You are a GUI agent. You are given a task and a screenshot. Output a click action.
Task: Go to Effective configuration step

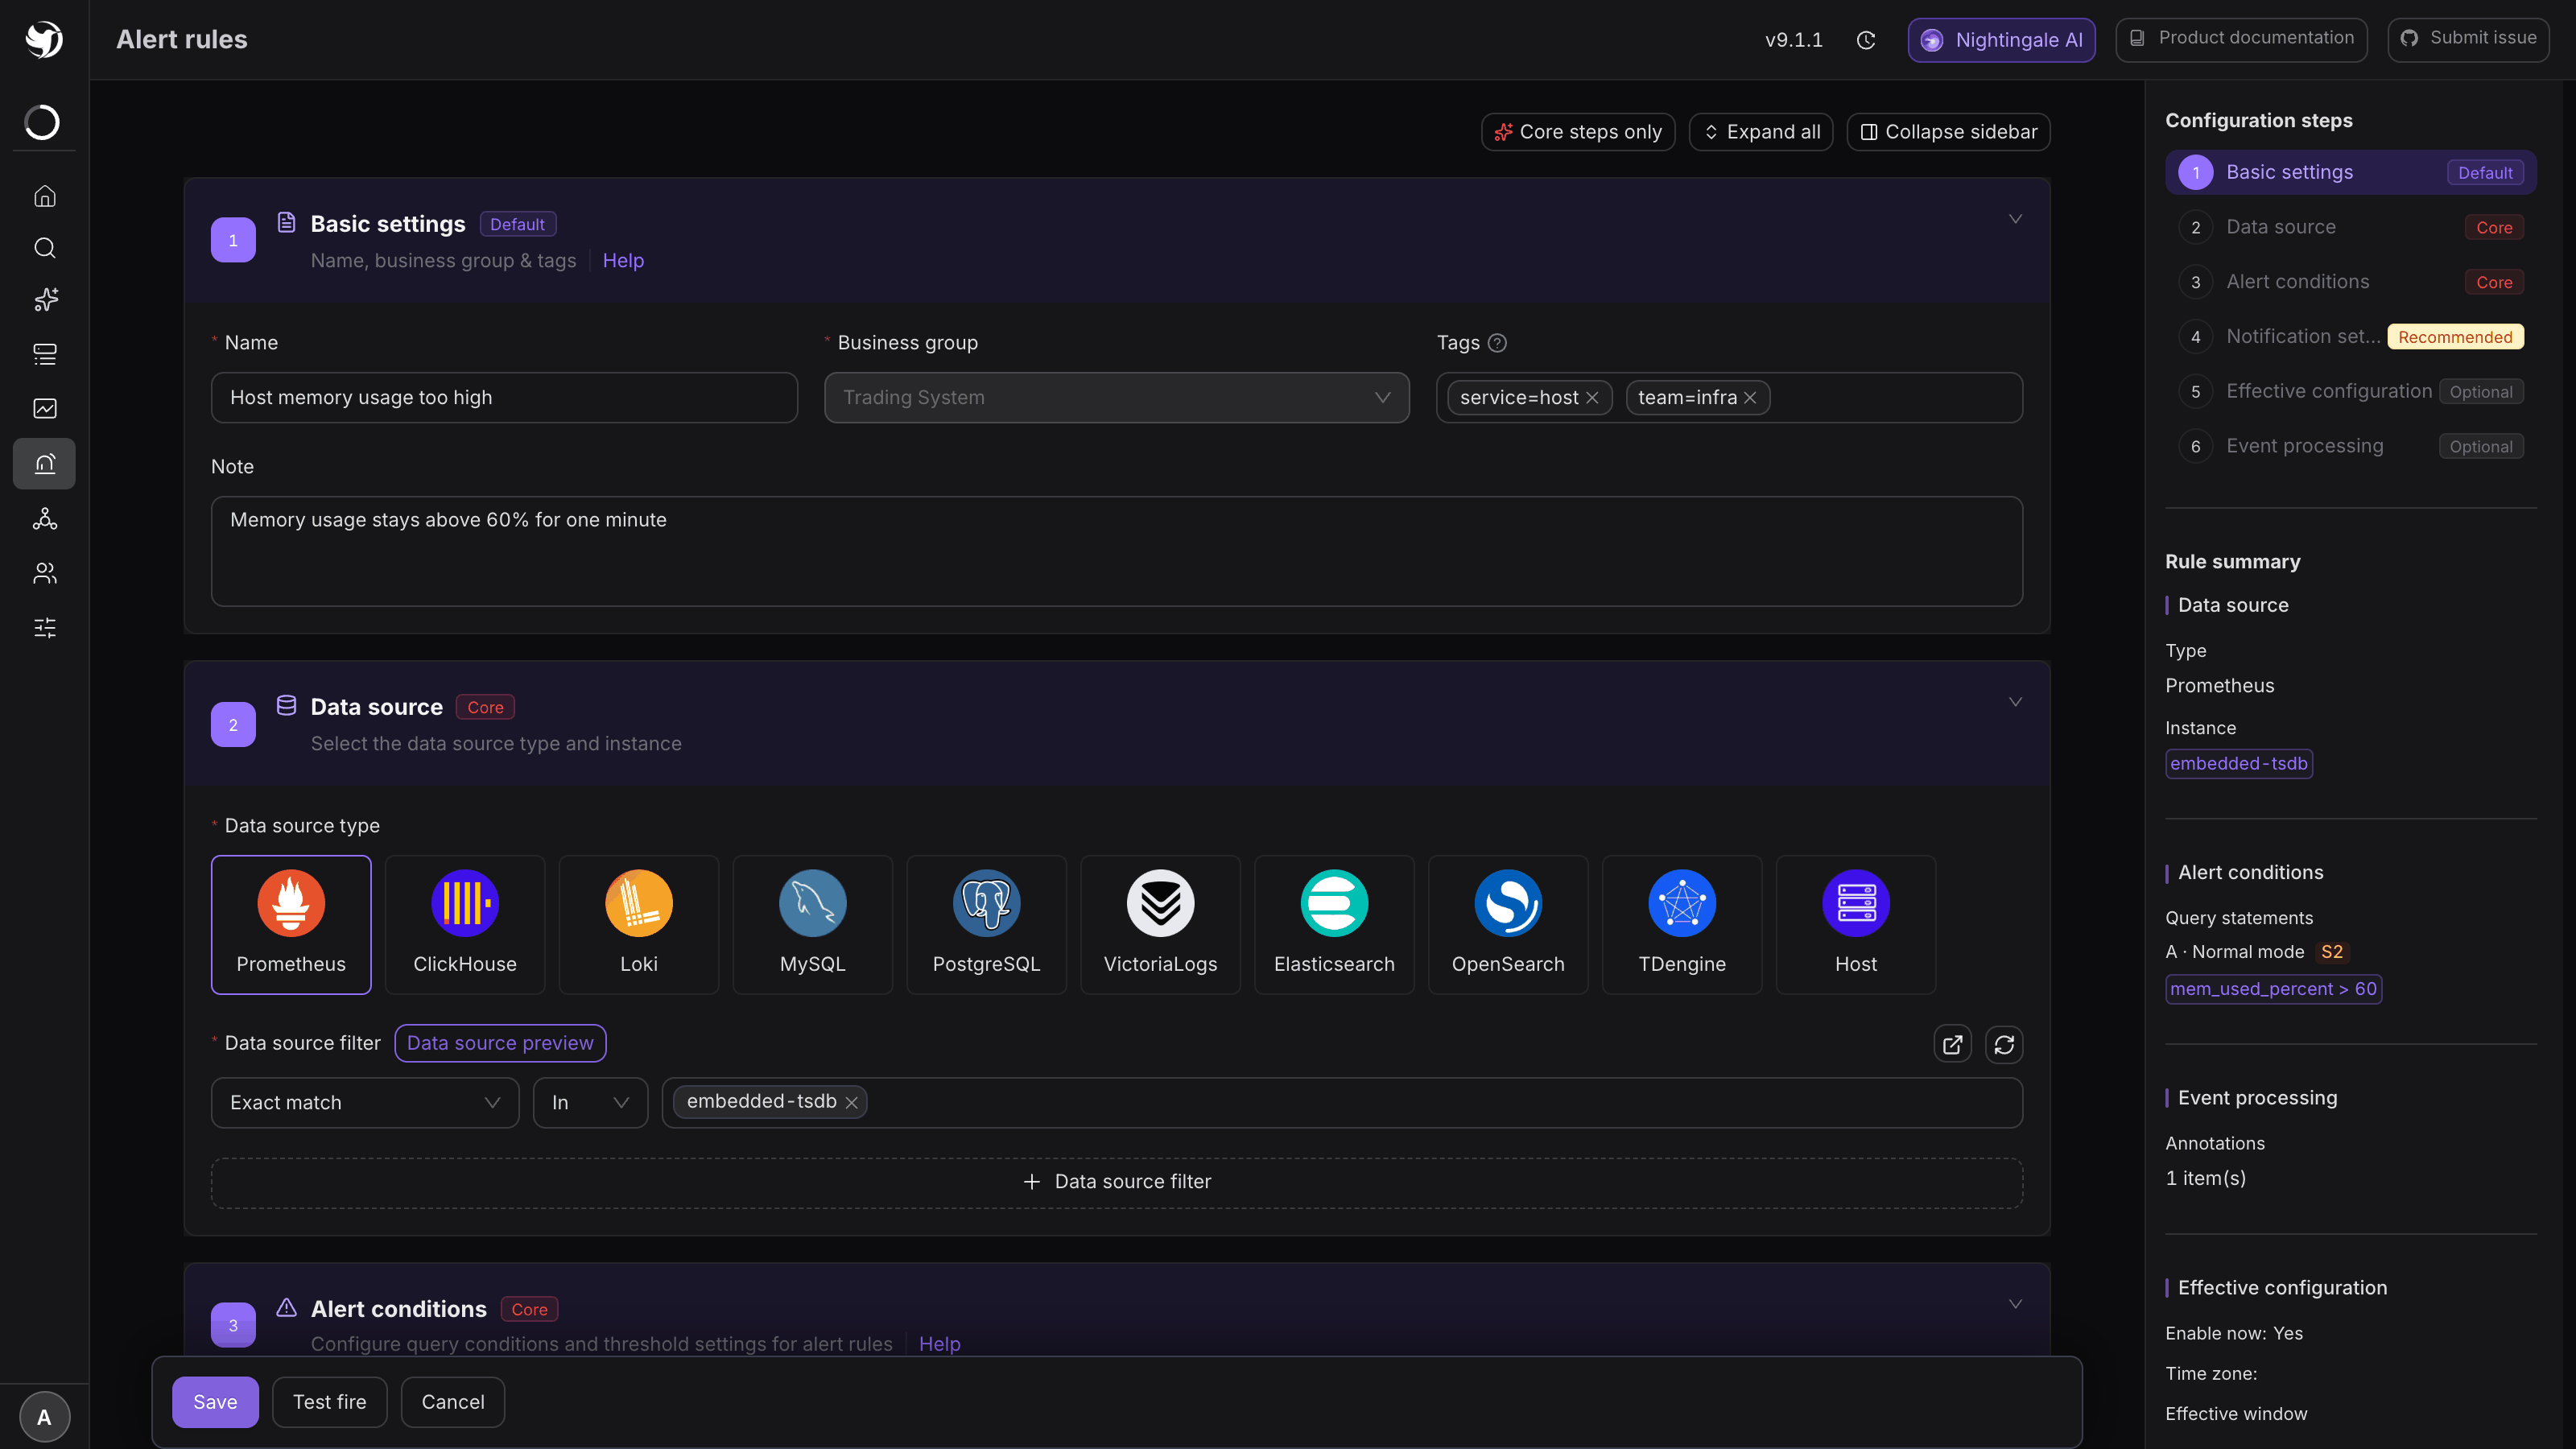click(2351, 391)
